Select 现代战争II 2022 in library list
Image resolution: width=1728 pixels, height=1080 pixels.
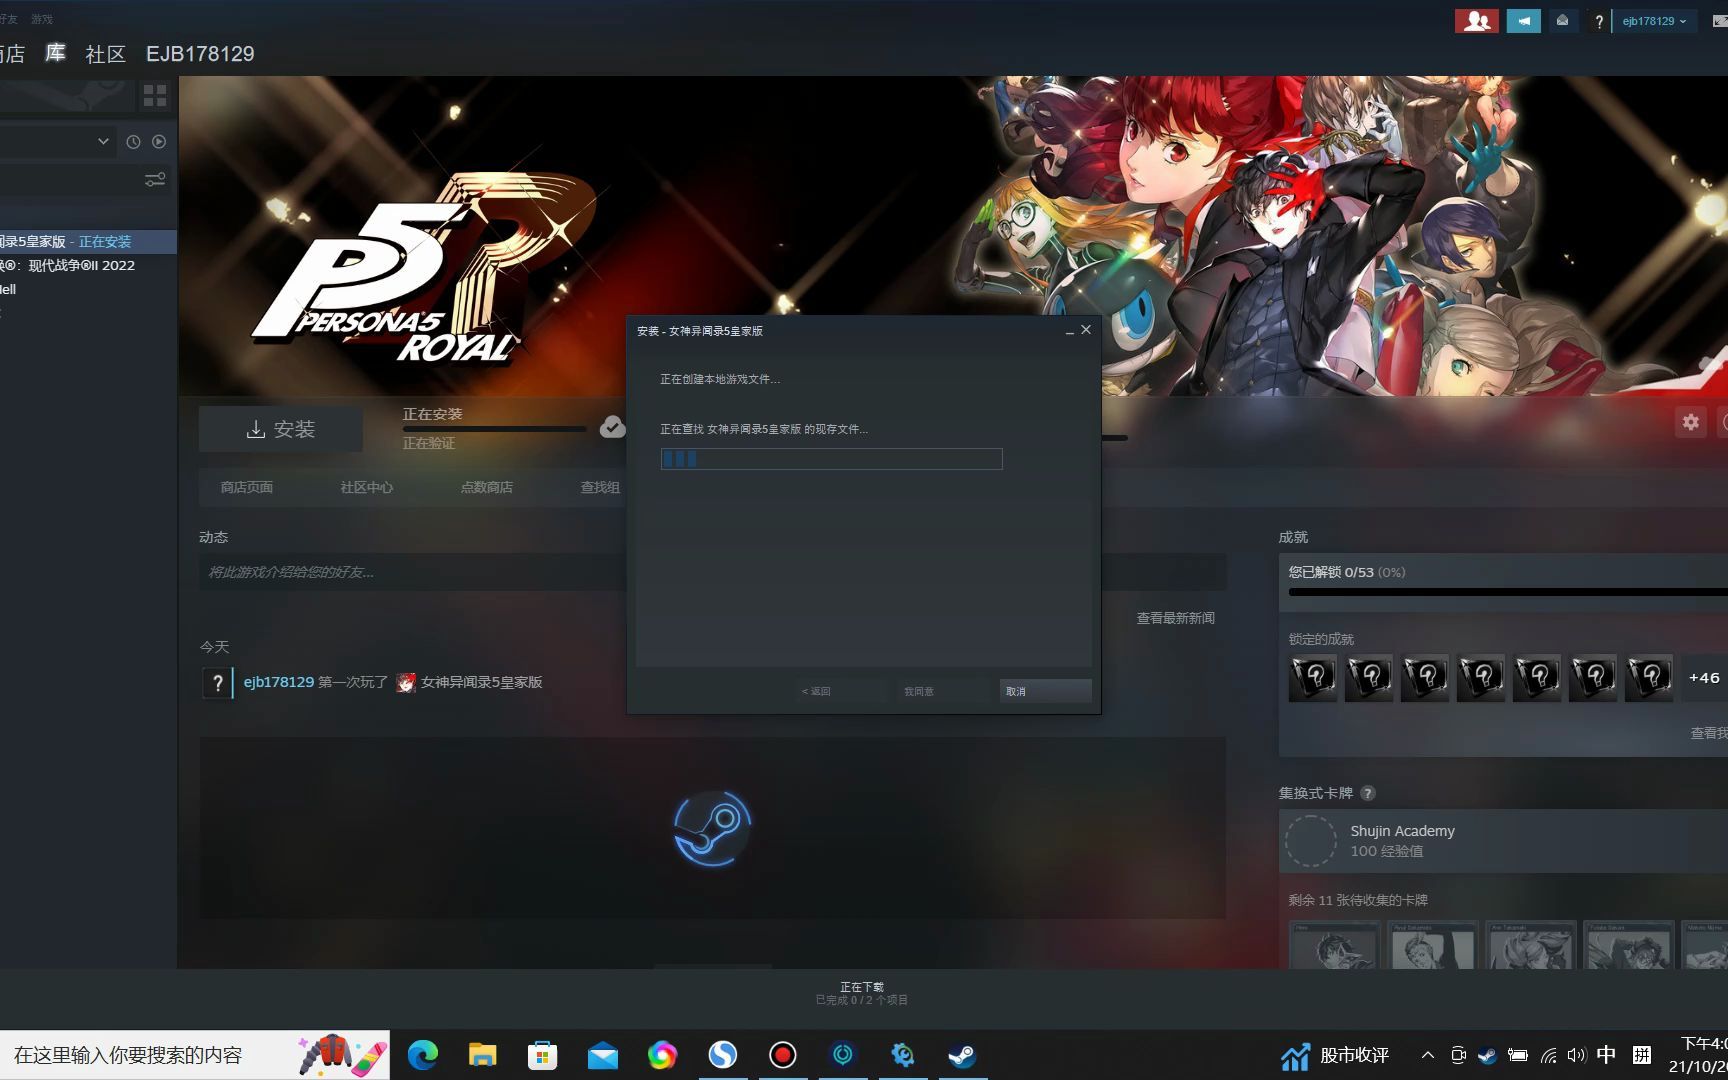(x=88, y=266)
